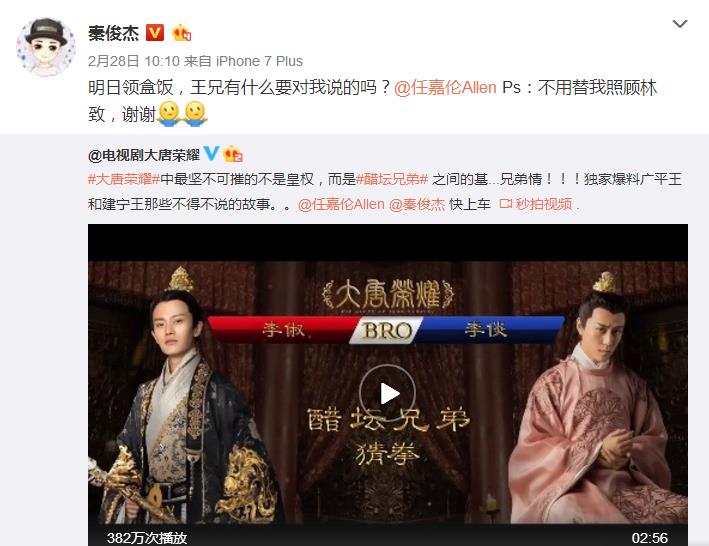
Task: Open the @任嘉伦Allen mention in repost
Action: point(341,204)
